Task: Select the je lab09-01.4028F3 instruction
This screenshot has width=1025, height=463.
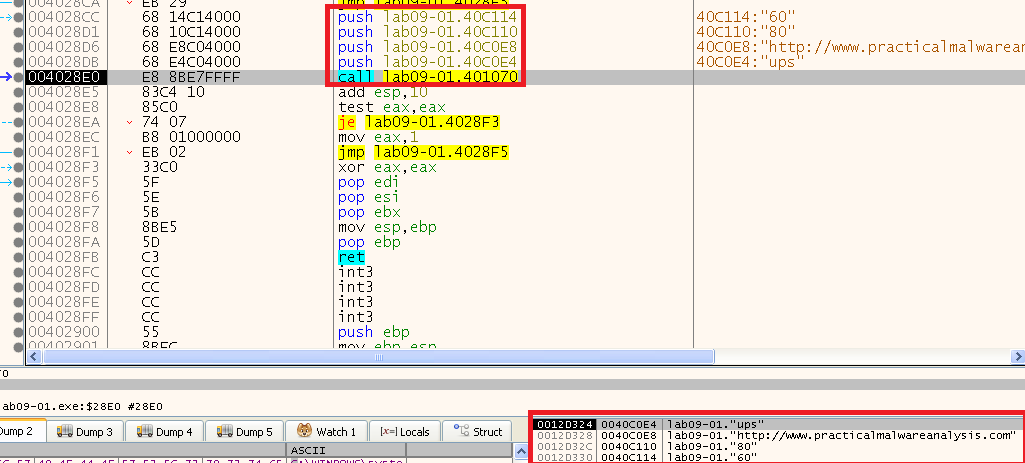Action: pyautogui.click(x=419, y=122)
